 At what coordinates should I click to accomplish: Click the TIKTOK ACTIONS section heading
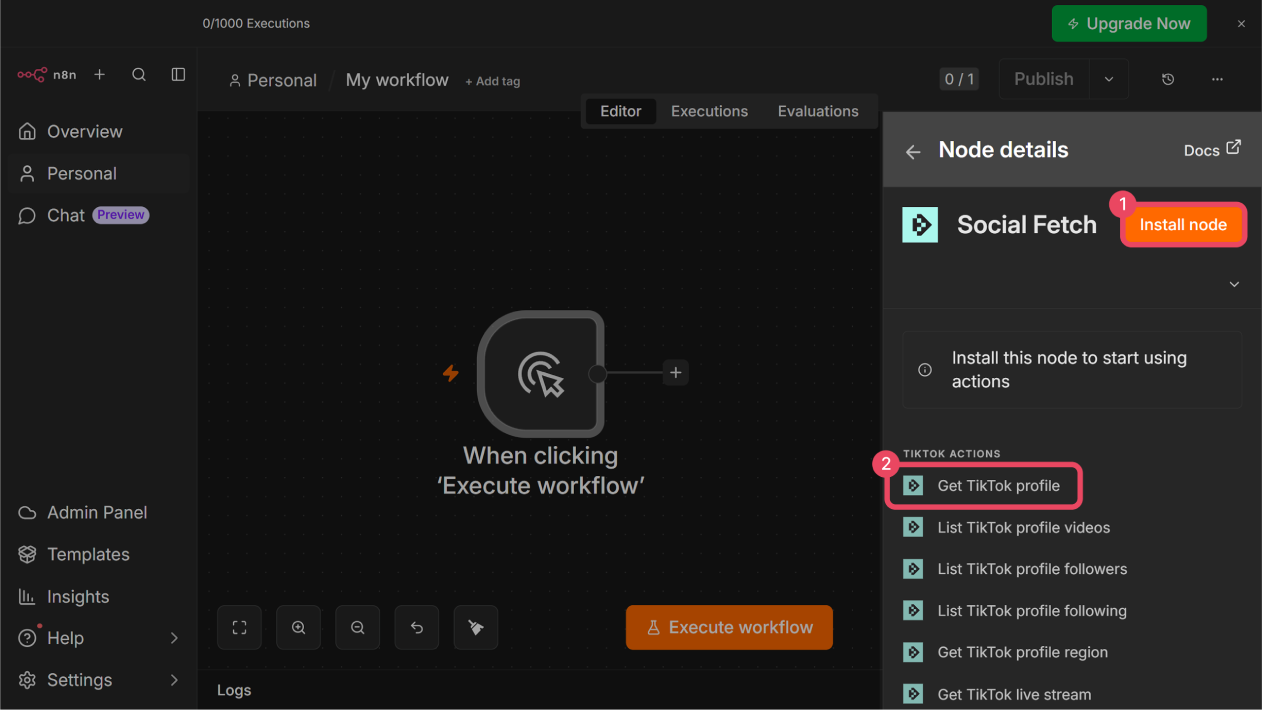952,454
